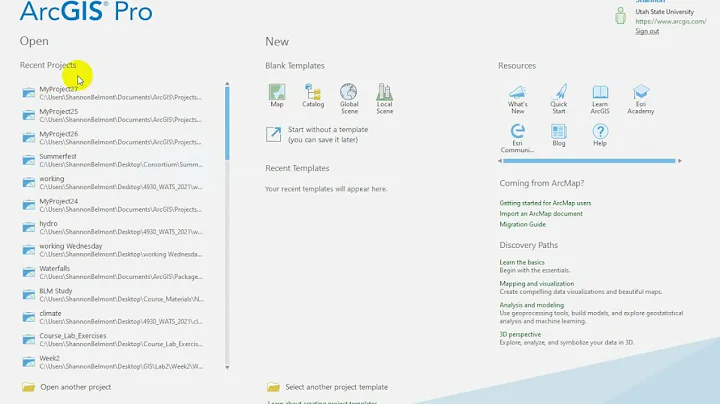Open the Esri Community resource
The image size is (720, 404).
click(x=518, y=138)
